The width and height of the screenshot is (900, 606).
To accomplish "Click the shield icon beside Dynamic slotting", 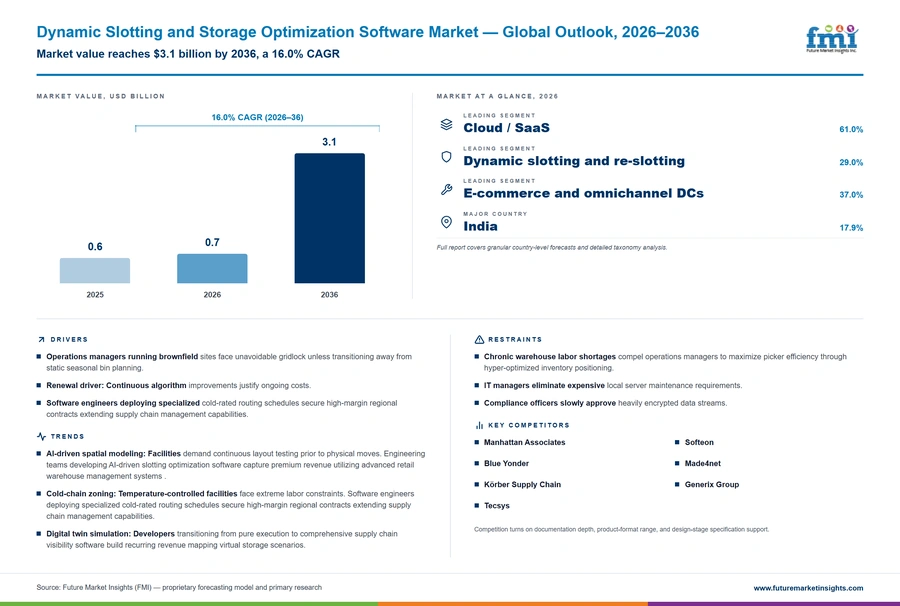I will (447, 157).
